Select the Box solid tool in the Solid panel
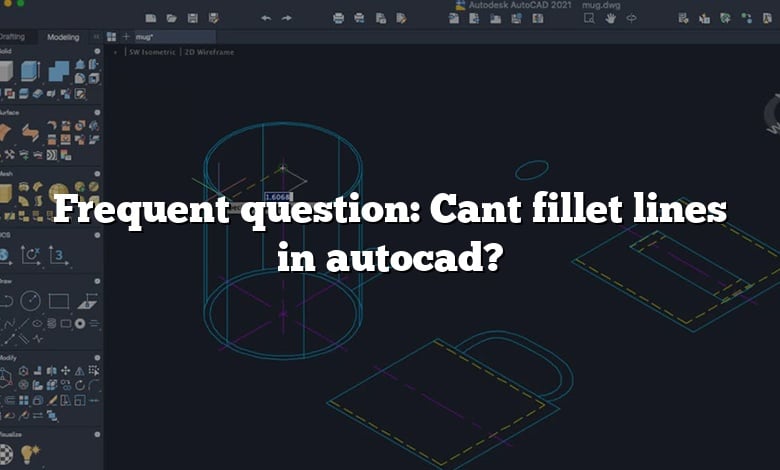The height and width of the screenshot is (470, 780). (5, 71)
